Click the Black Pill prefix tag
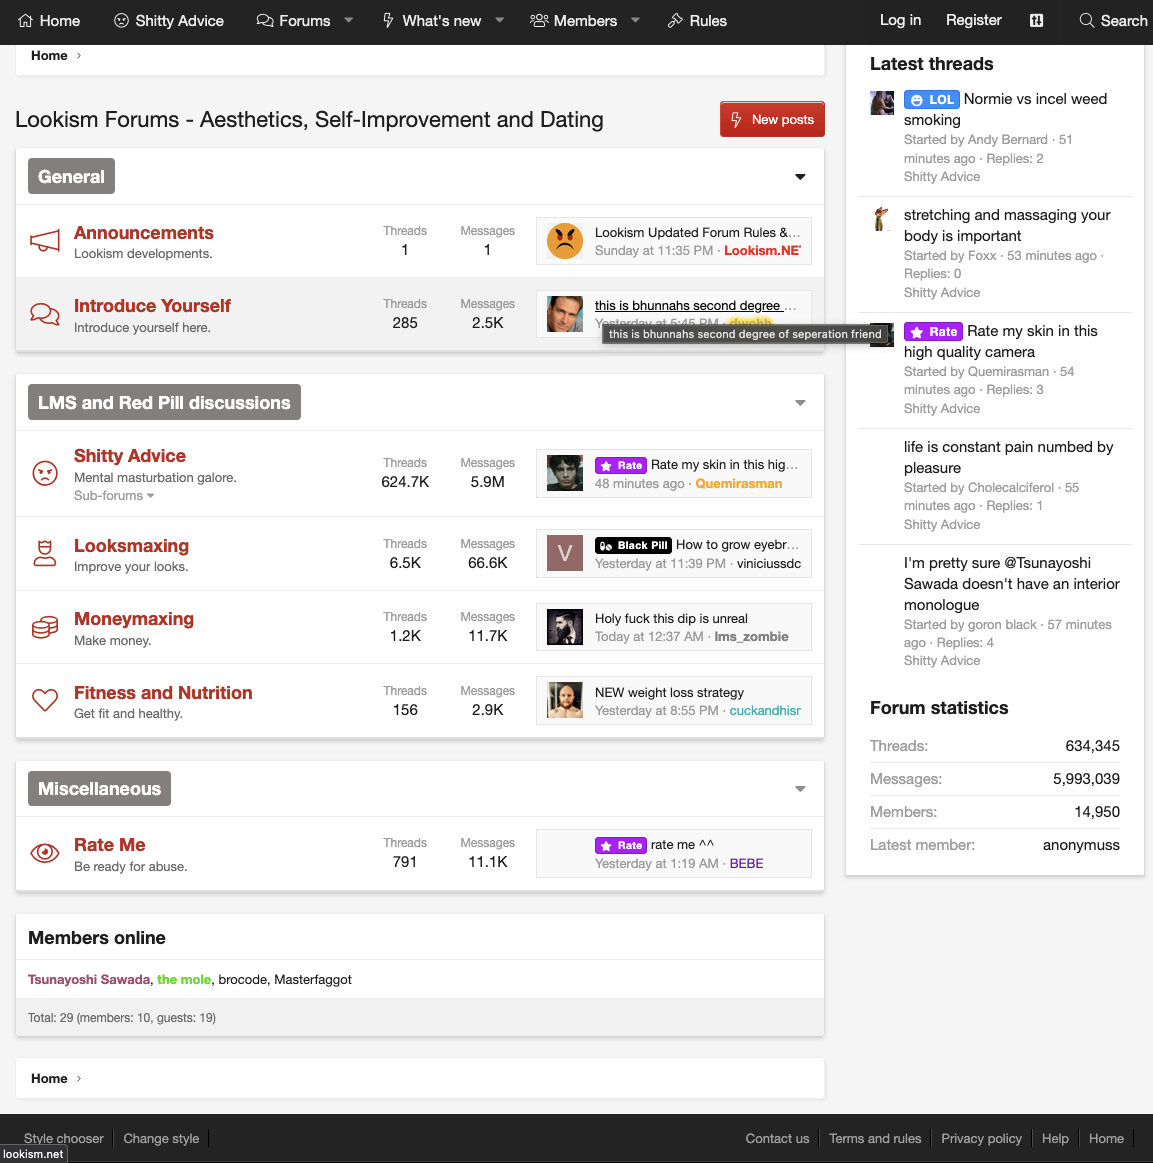This screenshot has width=1153, height=1163. [x=633, y=545]
